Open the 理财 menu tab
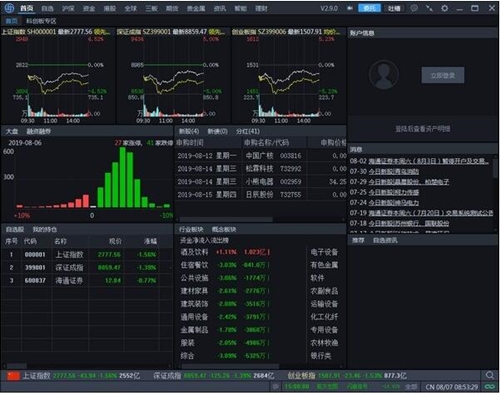This screenshot has height=395, width=500. 261,8
